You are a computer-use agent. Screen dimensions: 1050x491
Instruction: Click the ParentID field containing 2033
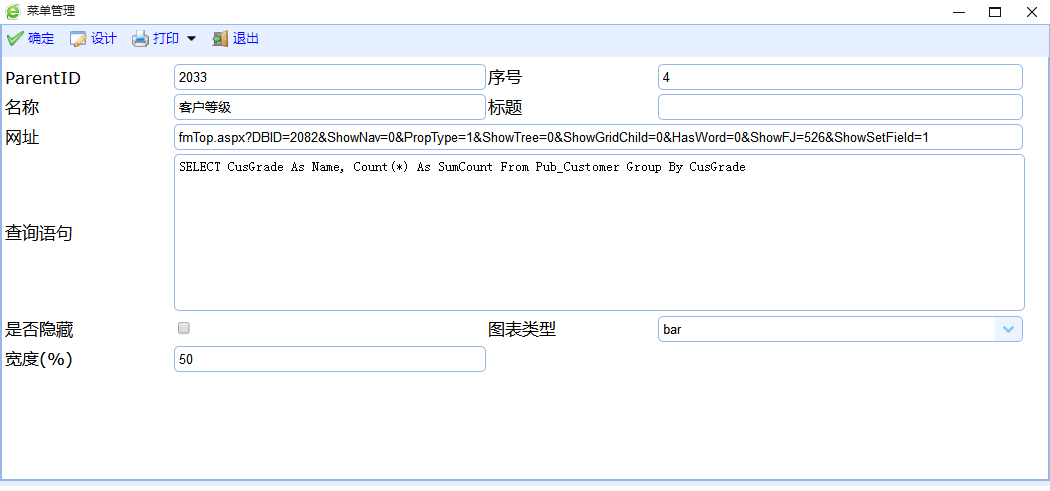point(329,78)
